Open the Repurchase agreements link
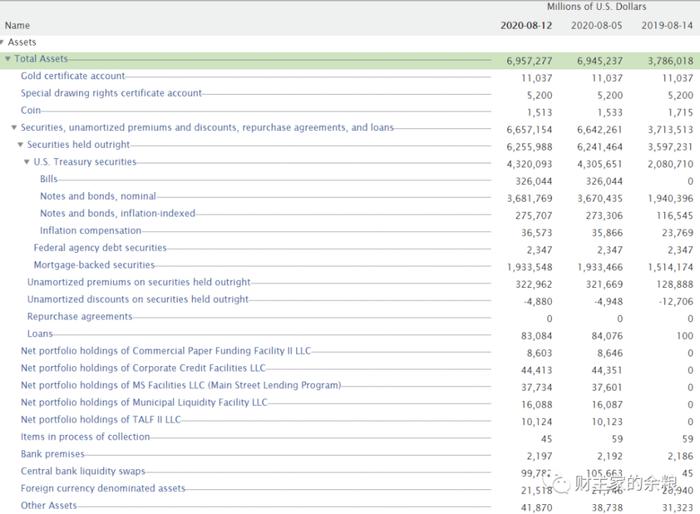700x514 pixels. [x=80, y=317]
